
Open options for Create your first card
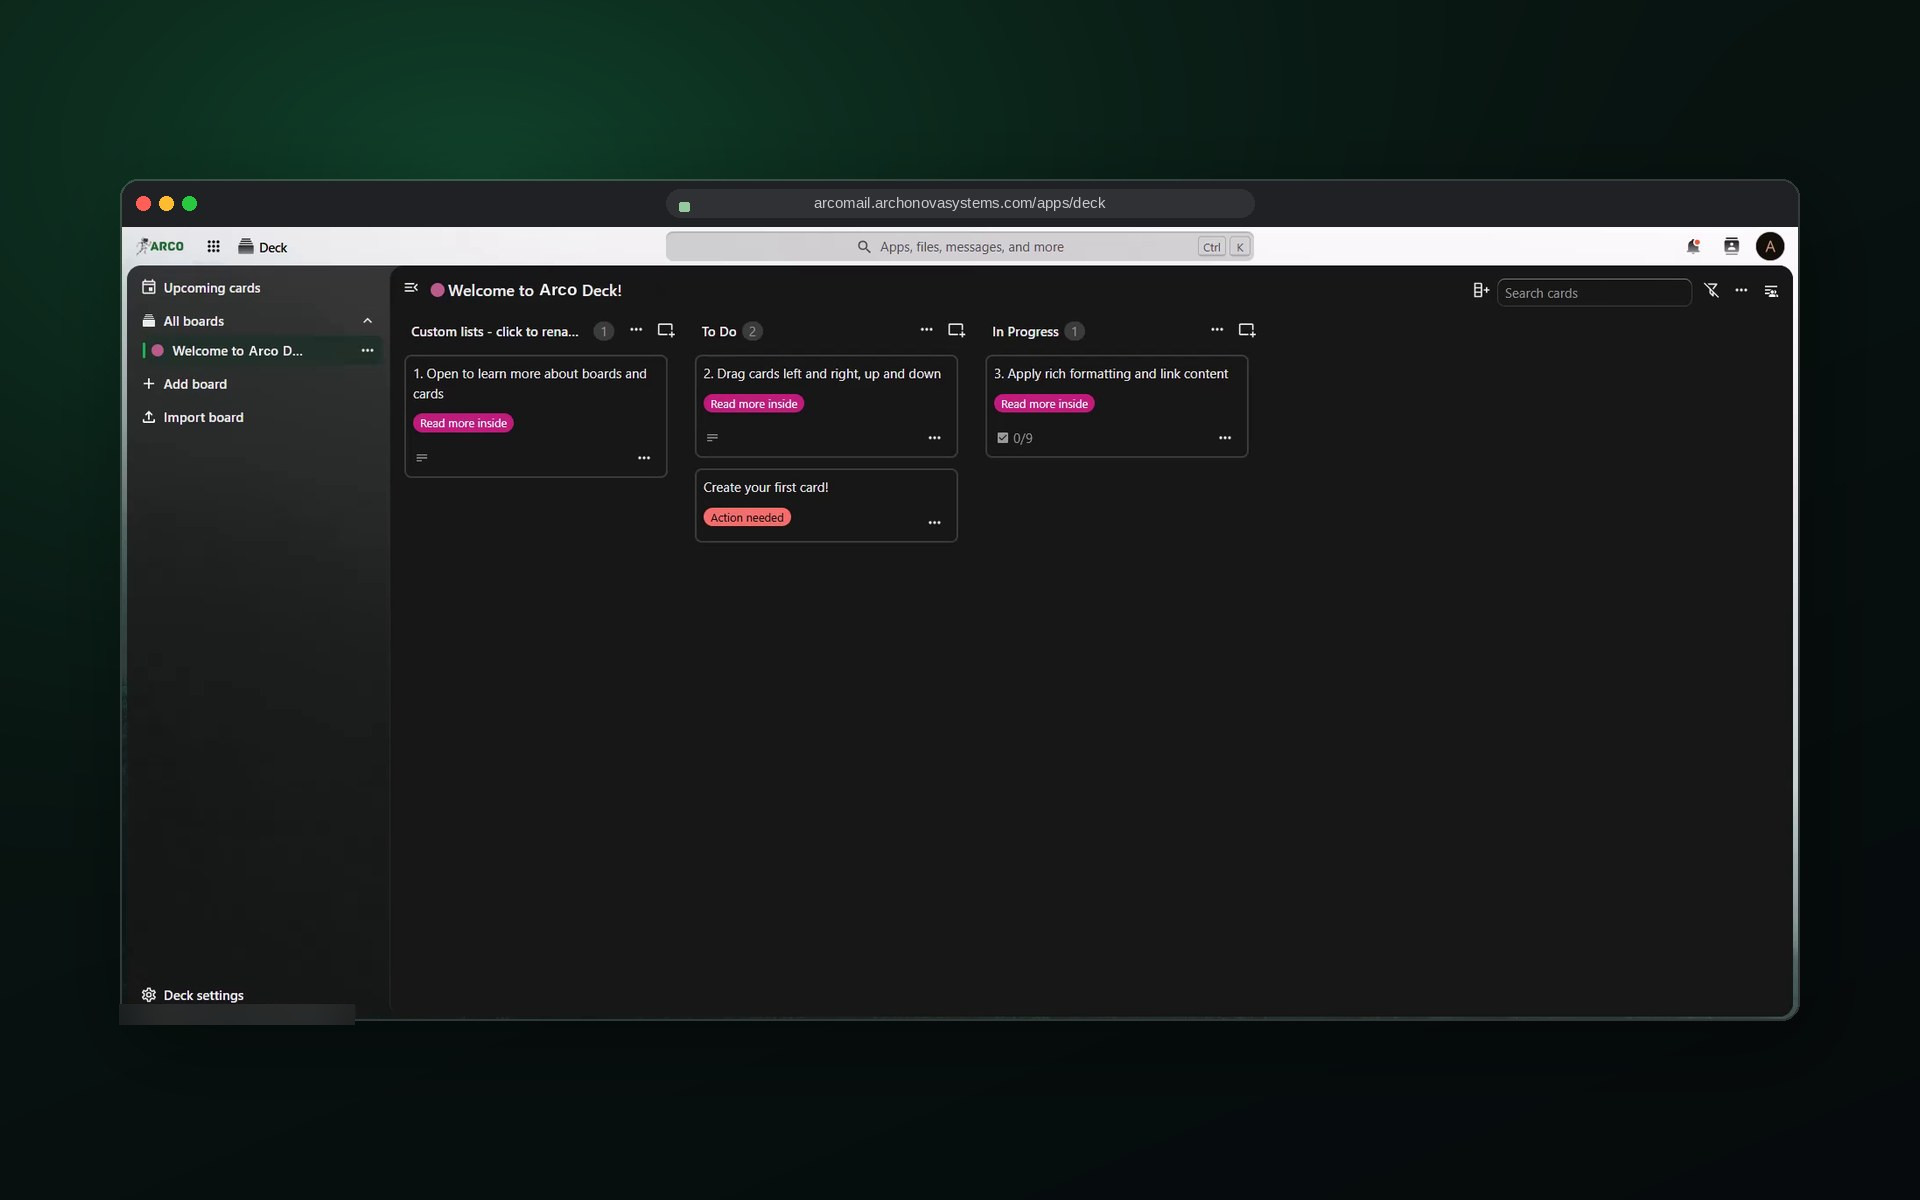coord(934,523)
